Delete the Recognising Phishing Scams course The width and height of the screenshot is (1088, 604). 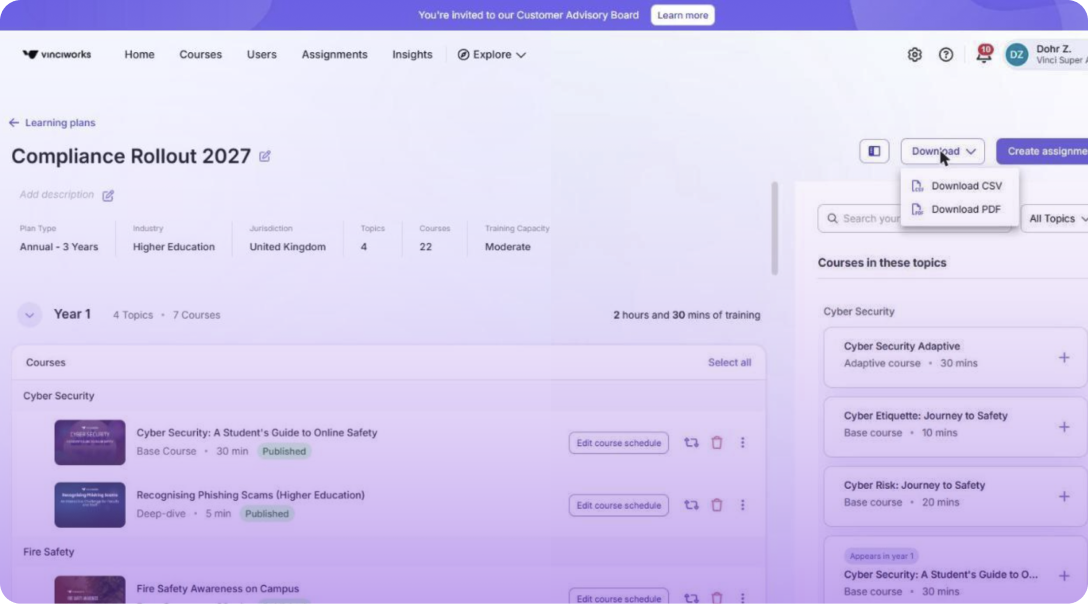[717, 505]
